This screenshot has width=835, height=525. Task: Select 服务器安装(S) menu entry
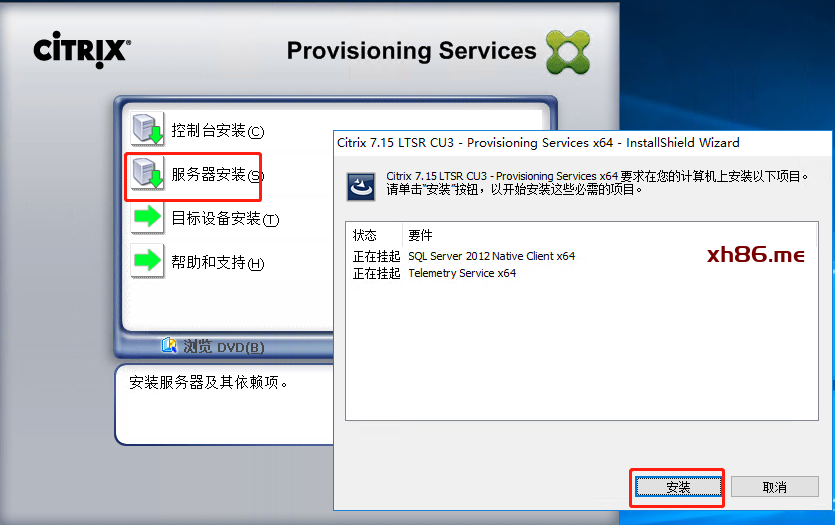pyautogui.click(x=217, y=175)
